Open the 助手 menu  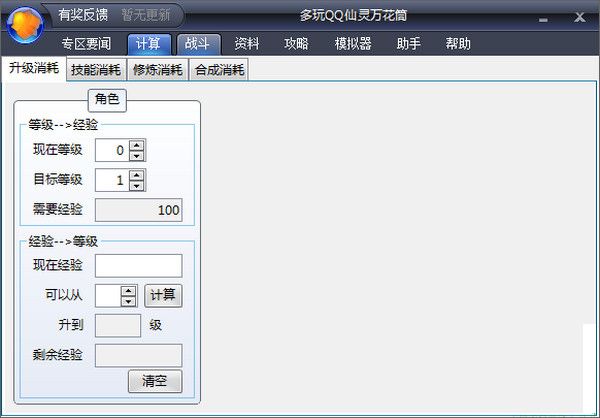[x=408, y=44]
